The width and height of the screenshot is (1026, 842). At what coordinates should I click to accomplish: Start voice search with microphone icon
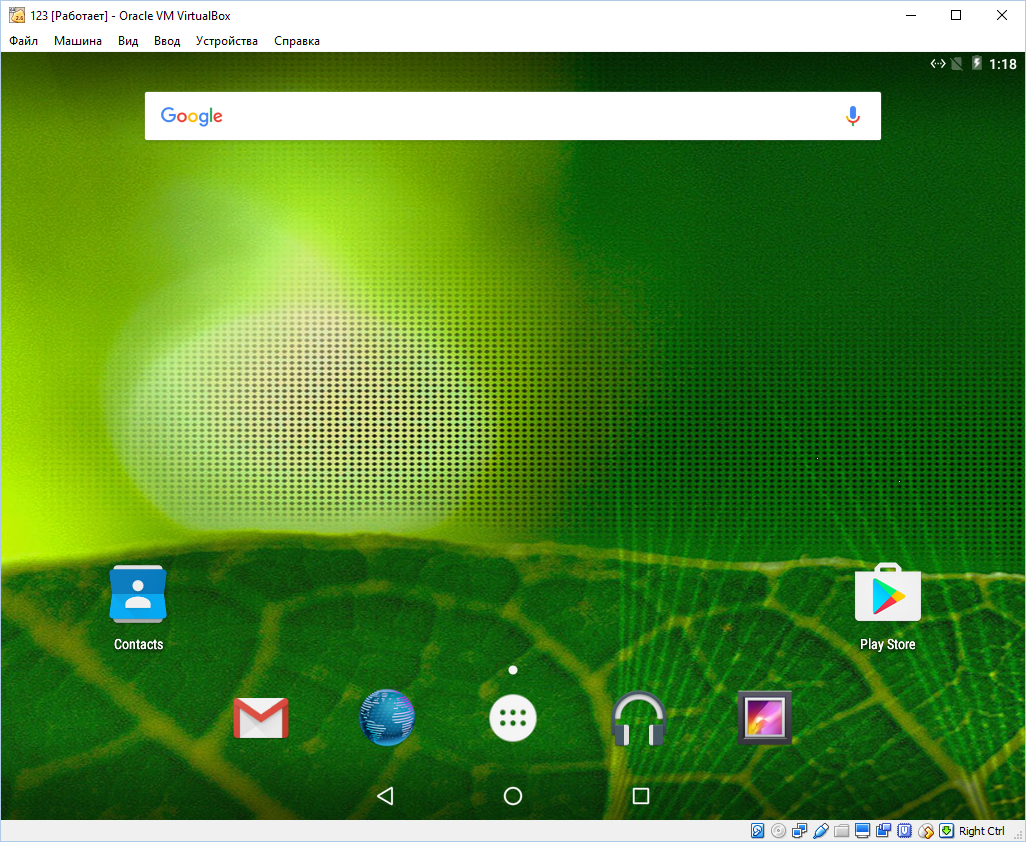point(852,116)
